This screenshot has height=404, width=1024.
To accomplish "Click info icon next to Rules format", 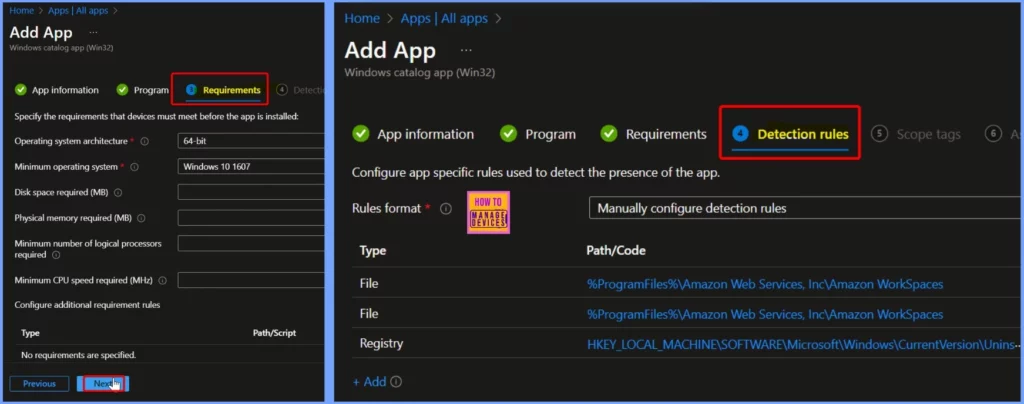I will (x=446, y=209).
